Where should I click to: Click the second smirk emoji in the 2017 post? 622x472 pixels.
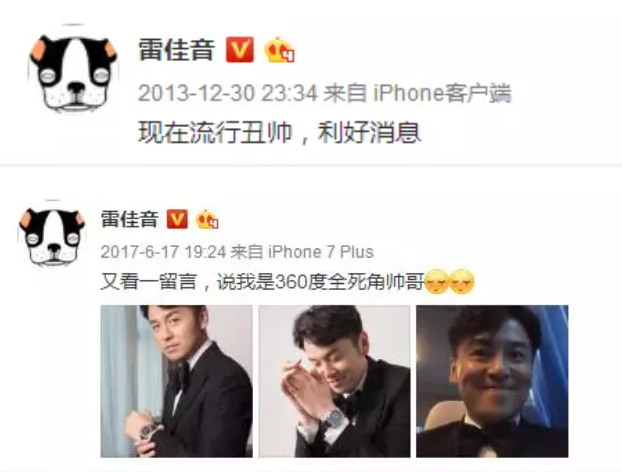[462, 281]
